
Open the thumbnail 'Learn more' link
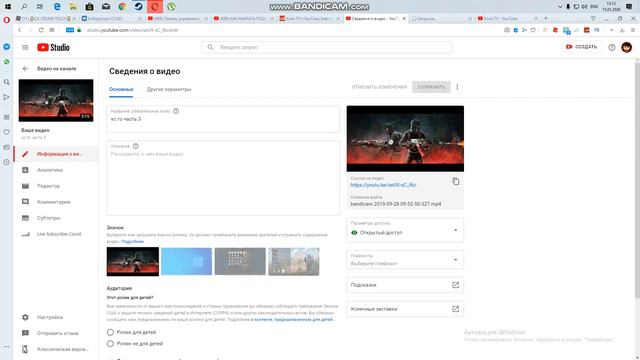click(132, 242)
